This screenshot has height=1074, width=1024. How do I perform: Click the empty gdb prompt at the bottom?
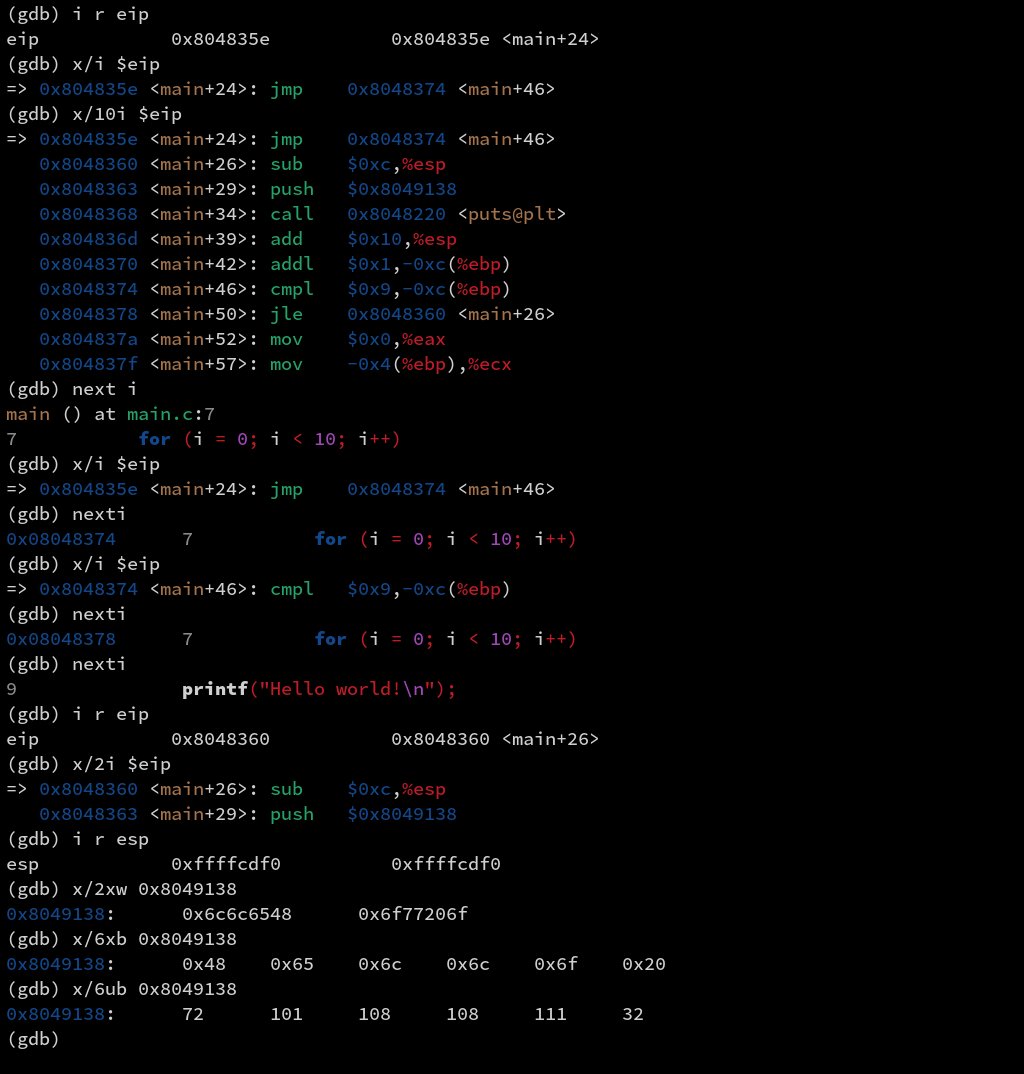33,1039
